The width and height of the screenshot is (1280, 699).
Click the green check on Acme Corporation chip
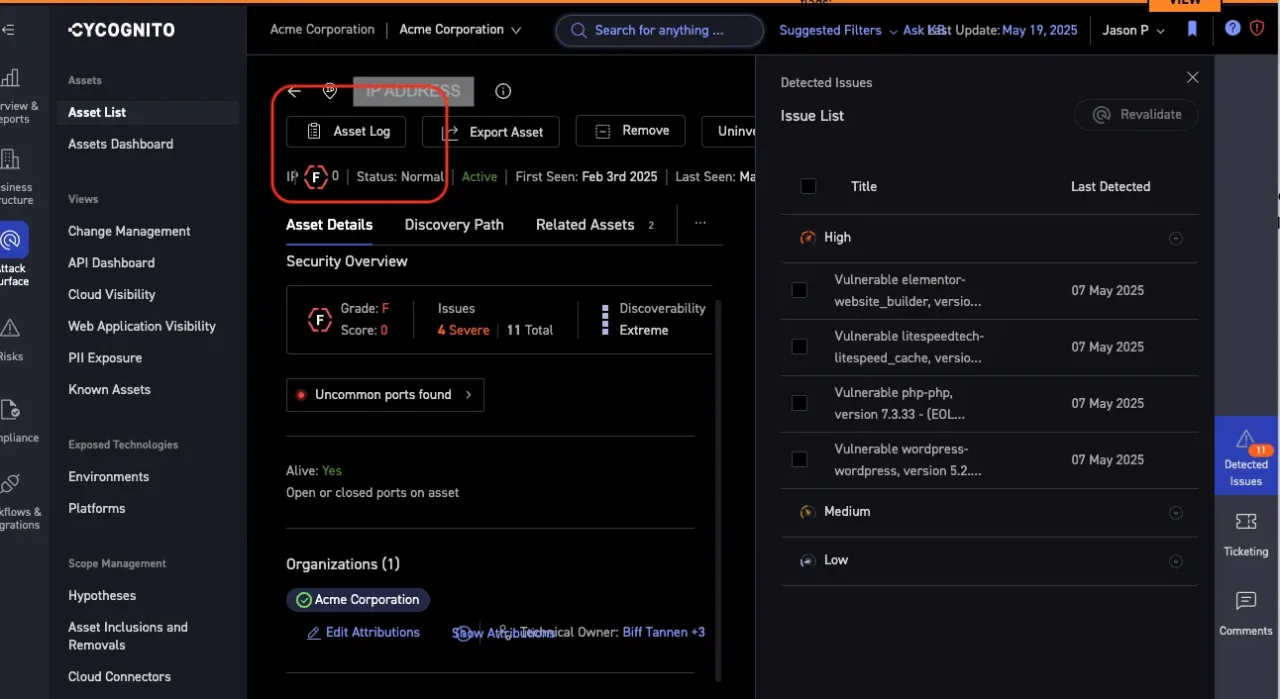click(x=304, y=600)
